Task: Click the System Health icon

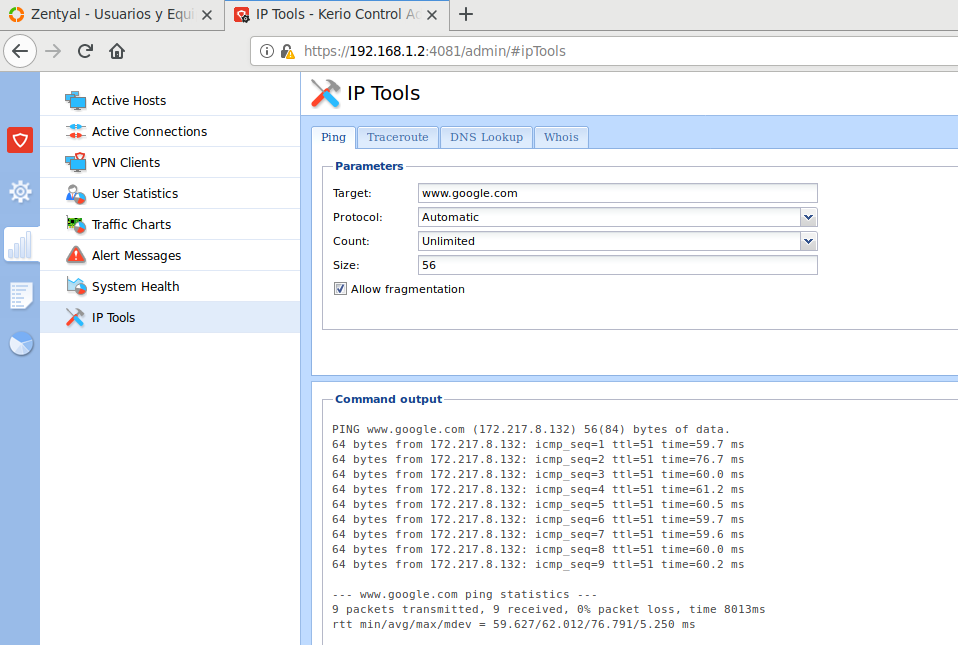Action: pos(76,286)
